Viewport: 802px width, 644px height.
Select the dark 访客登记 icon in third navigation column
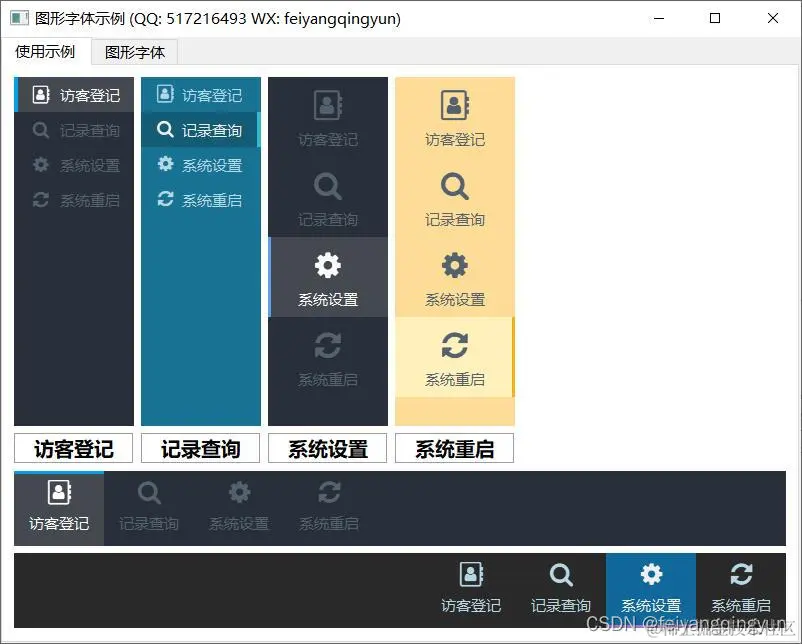point(327,104)
